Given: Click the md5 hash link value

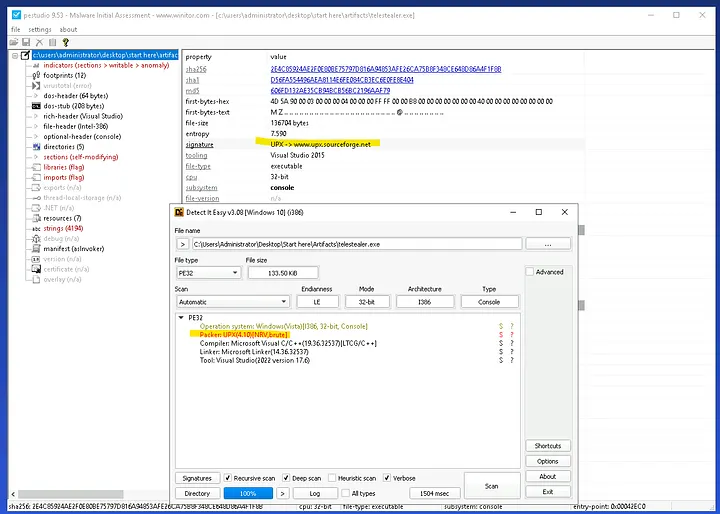Looking at the screenshot, I should pos(330,90).
